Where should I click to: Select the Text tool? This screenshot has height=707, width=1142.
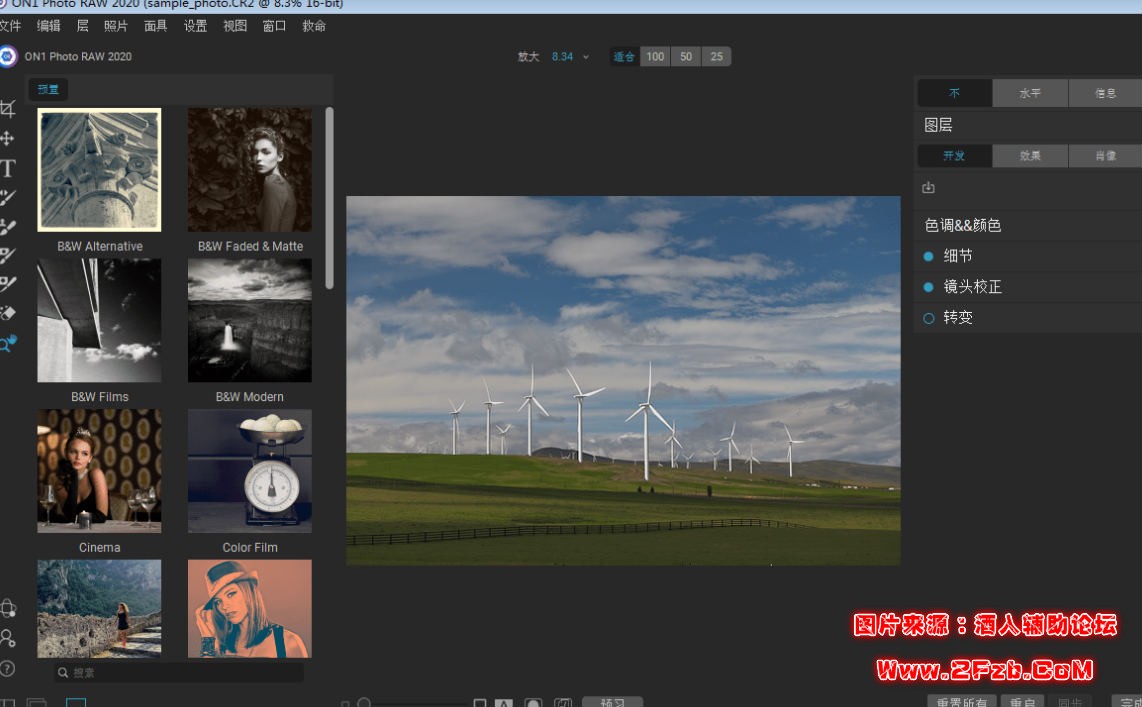point(7,168)
